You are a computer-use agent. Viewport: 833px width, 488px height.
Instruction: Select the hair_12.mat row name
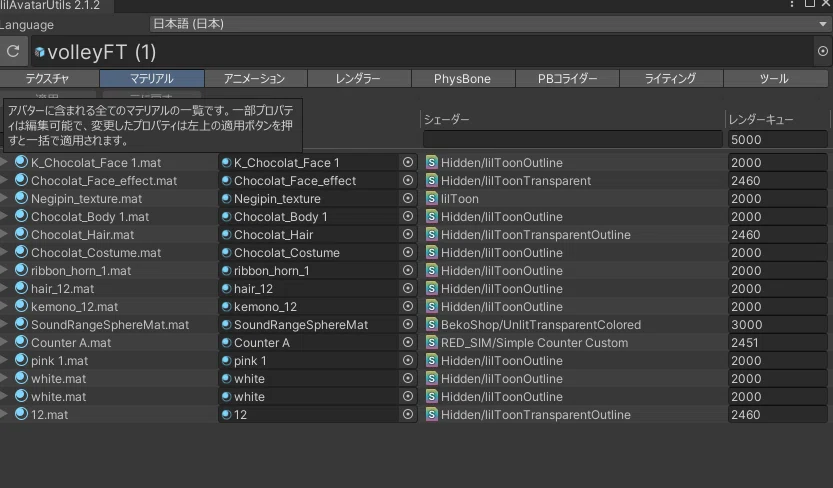point(62,289)
